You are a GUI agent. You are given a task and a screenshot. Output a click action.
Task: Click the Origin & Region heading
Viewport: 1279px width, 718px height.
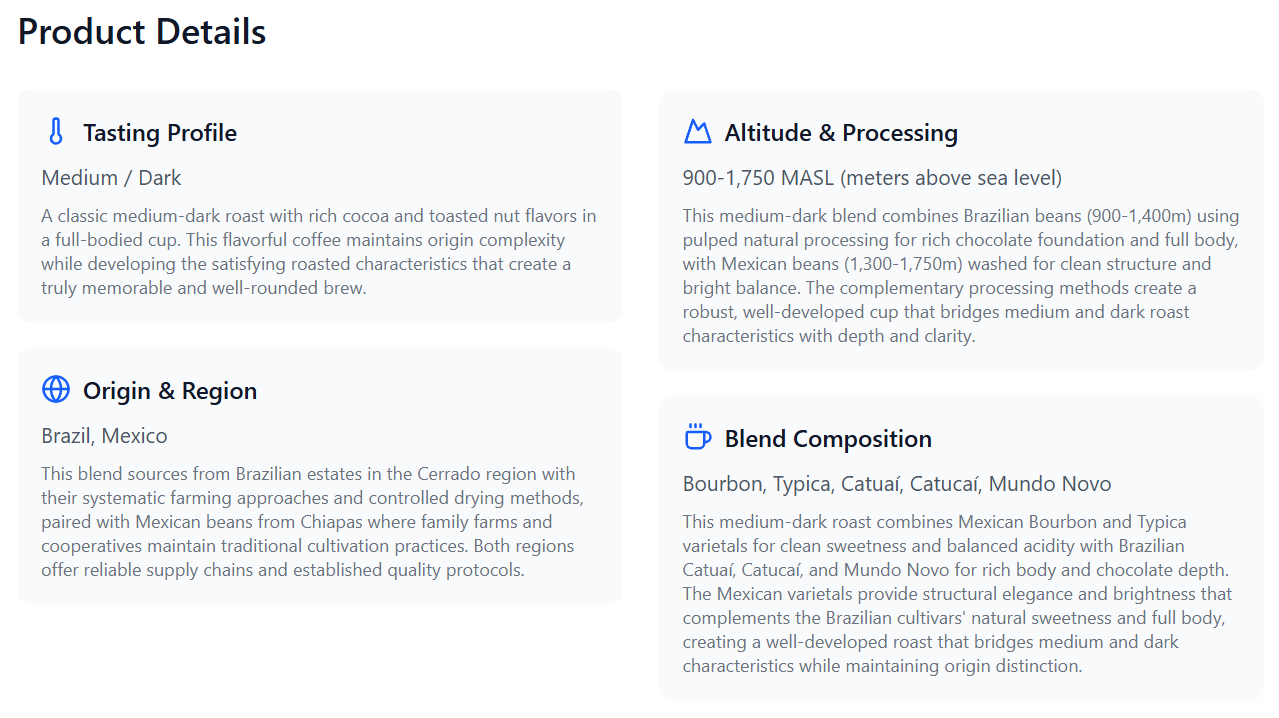pyautogui.click(x=170, y=391)
